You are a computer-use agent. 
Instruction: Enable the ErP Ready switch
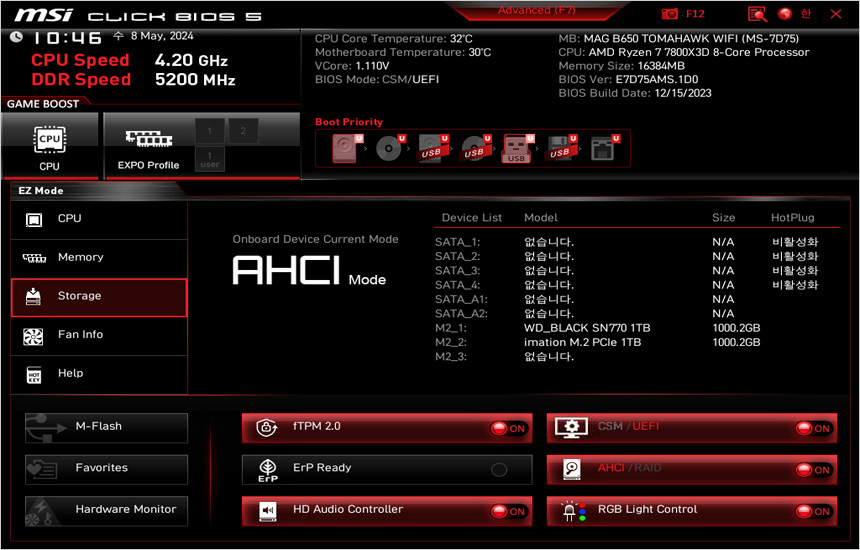pos(499,470)
